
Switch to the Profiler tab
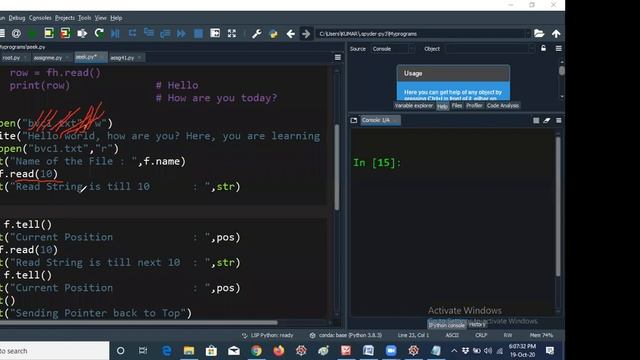474,106
